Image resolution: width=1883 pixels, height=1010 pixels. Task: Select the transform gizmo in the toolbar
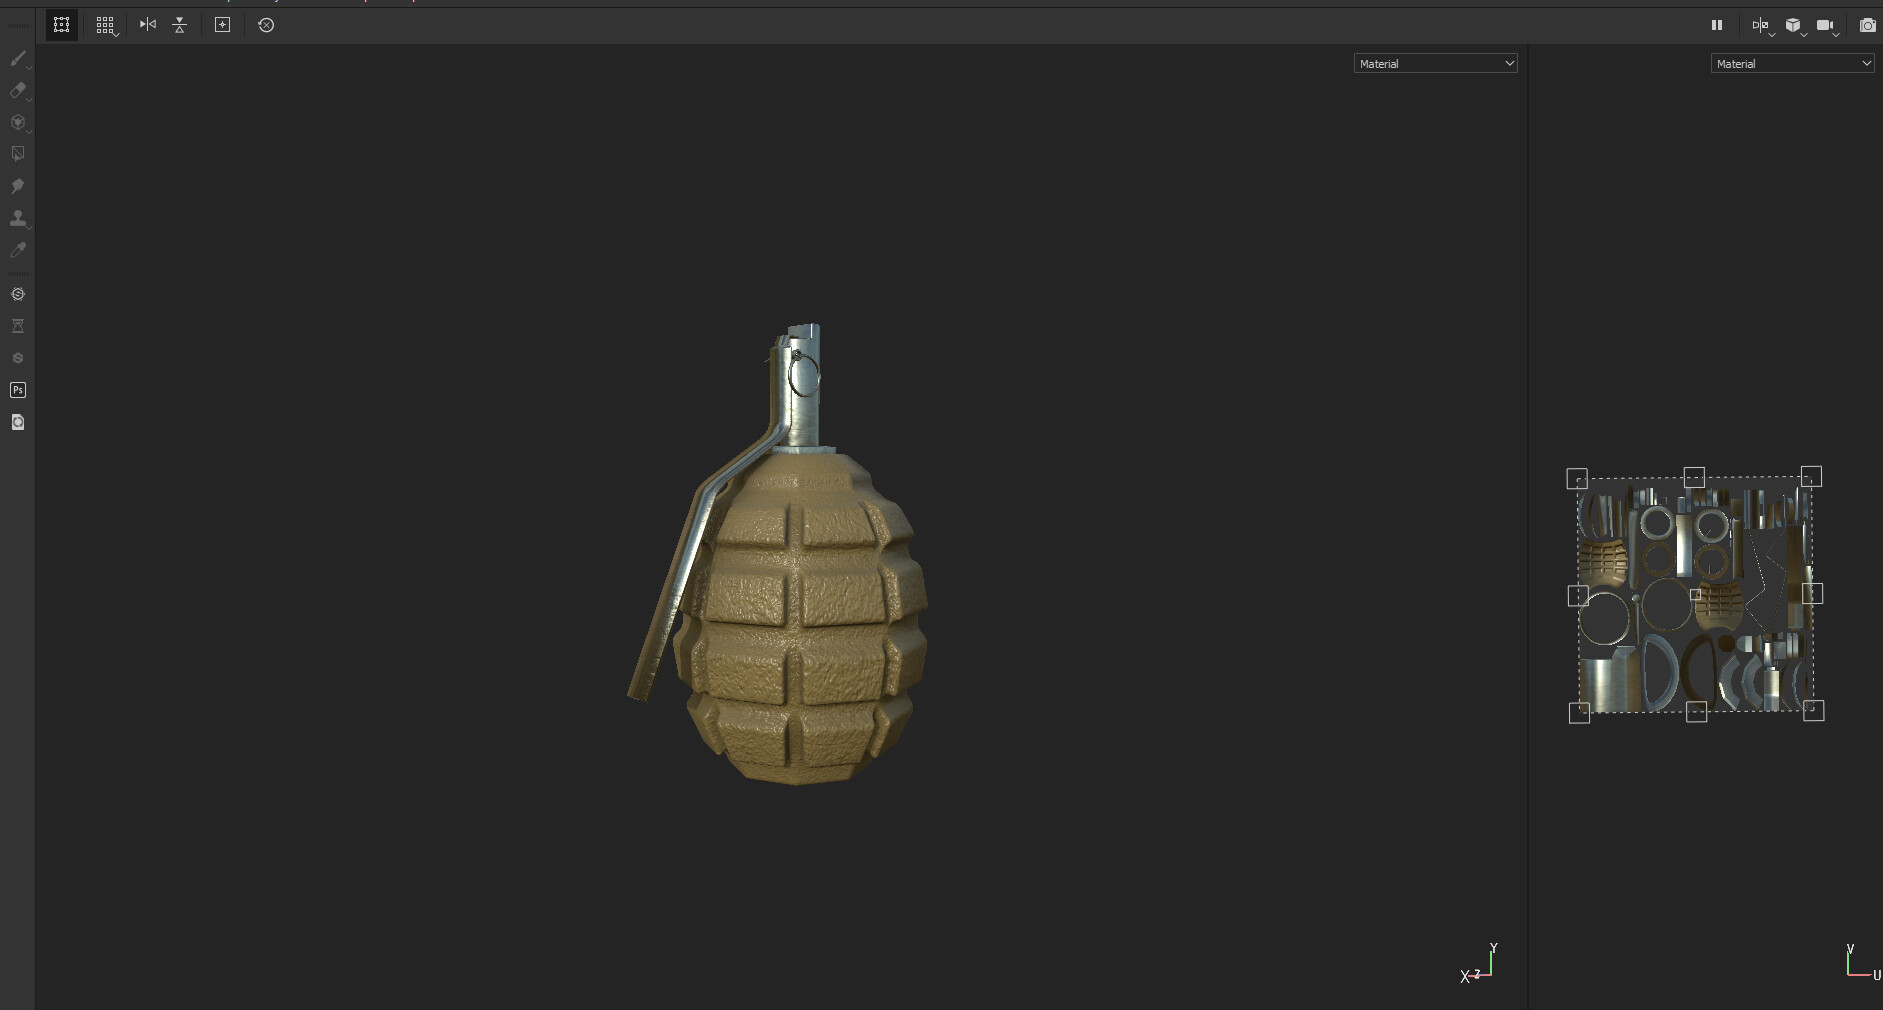(61, 25)
